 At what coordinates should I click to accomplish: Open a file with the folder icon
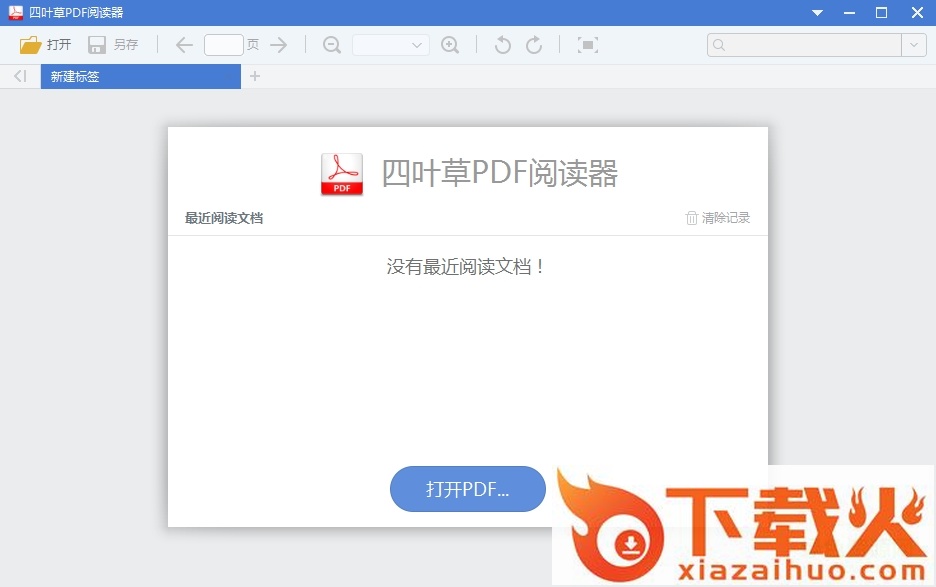[x=45, y=45]
